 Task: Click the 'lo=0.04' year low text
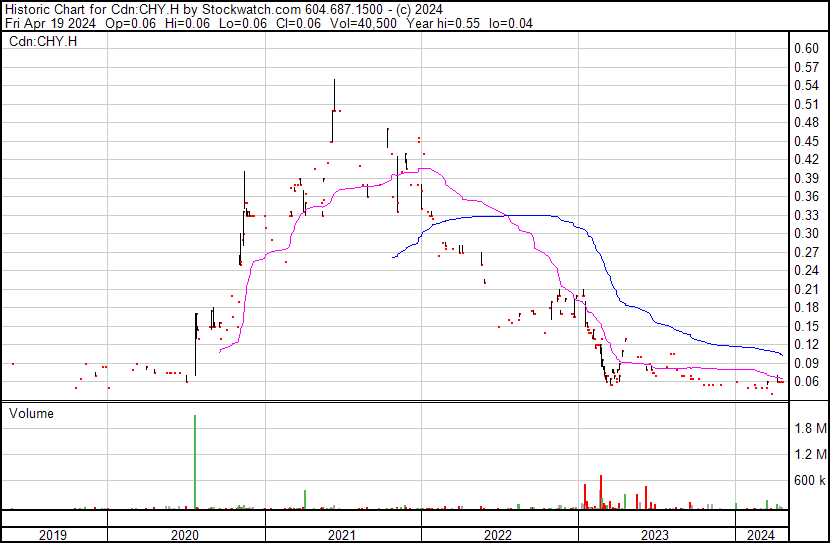[x=510, y=23]
